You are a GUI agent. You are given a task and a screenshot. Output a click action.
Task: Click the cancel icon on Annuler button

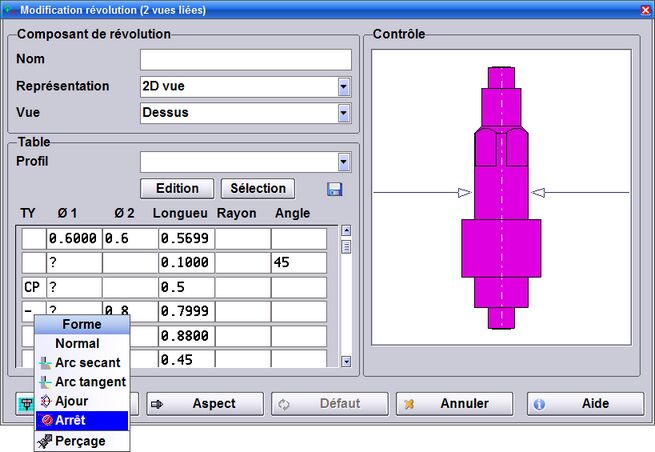409,404
